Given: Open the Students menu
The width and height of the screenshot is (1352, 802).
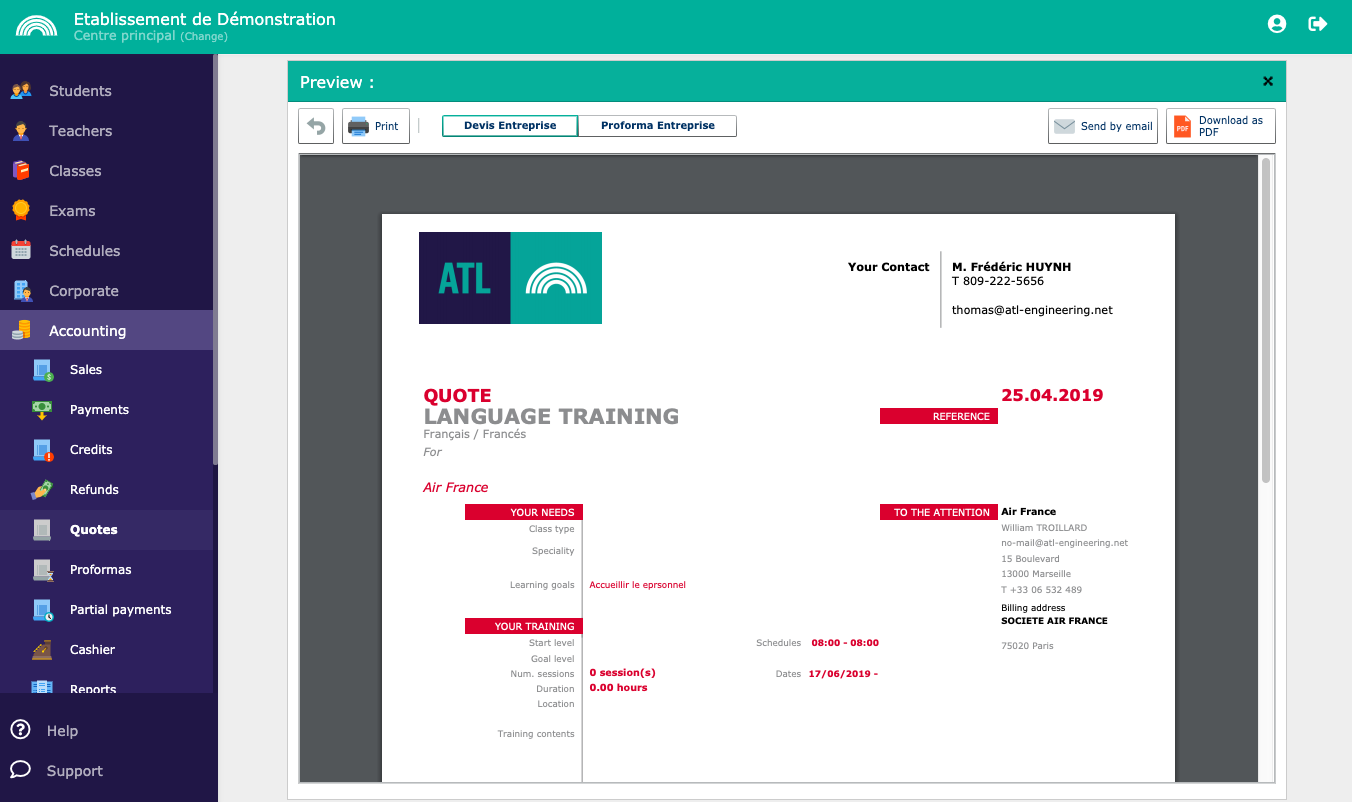Looking at the screenshot, I should pyautogui.click(x=106, y=90).
